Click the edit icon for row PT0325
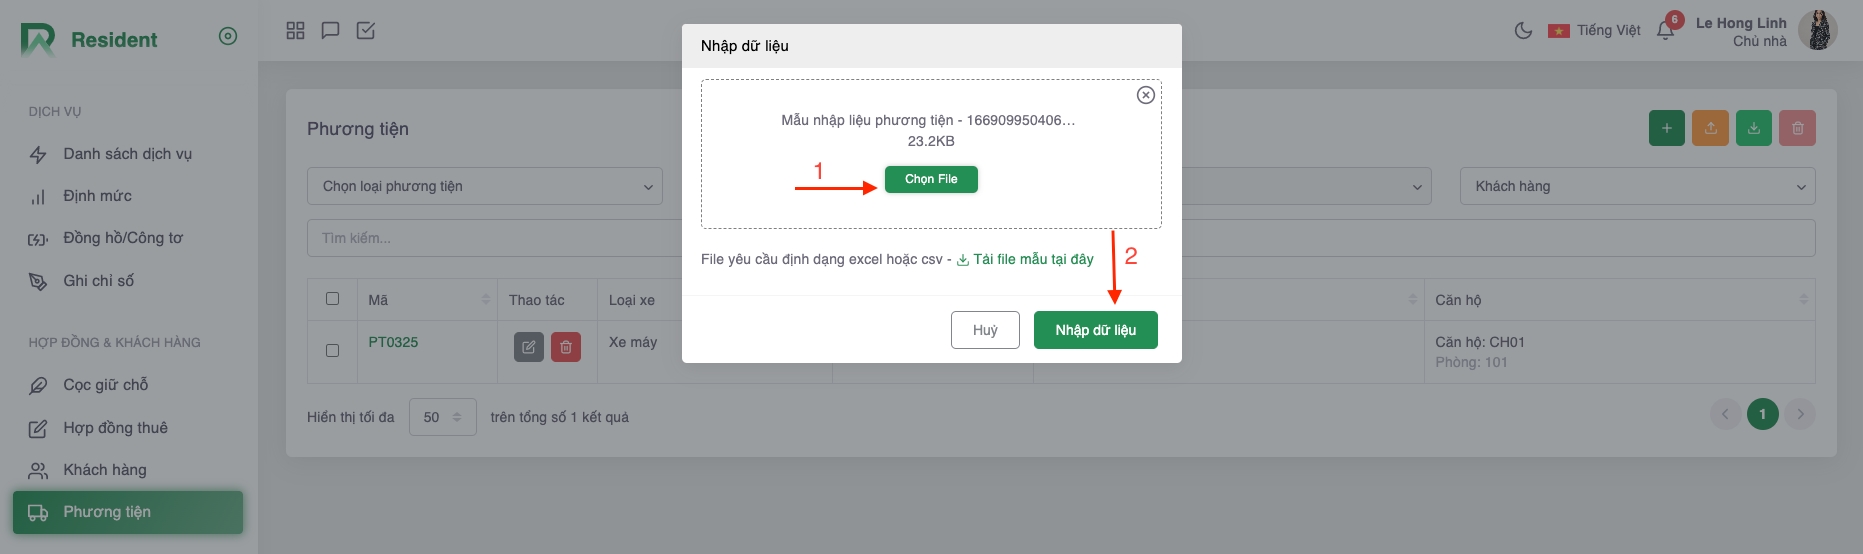Viewport: 1863px width, 554px height. (x=529, y=347)
